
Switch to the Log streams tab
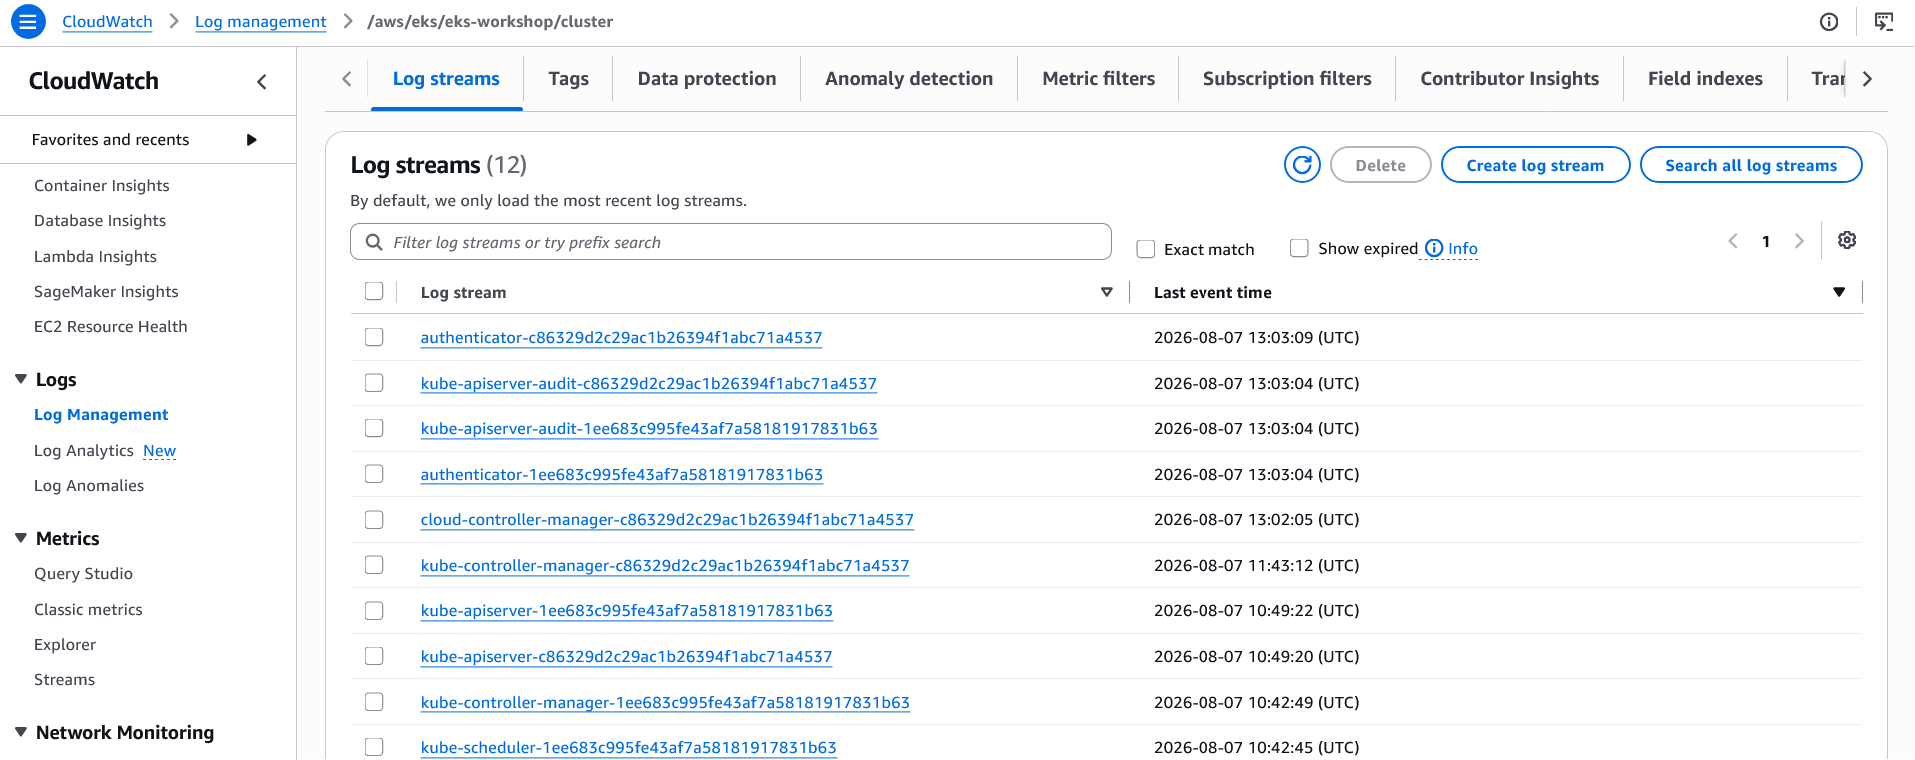(x=446, y=79)
